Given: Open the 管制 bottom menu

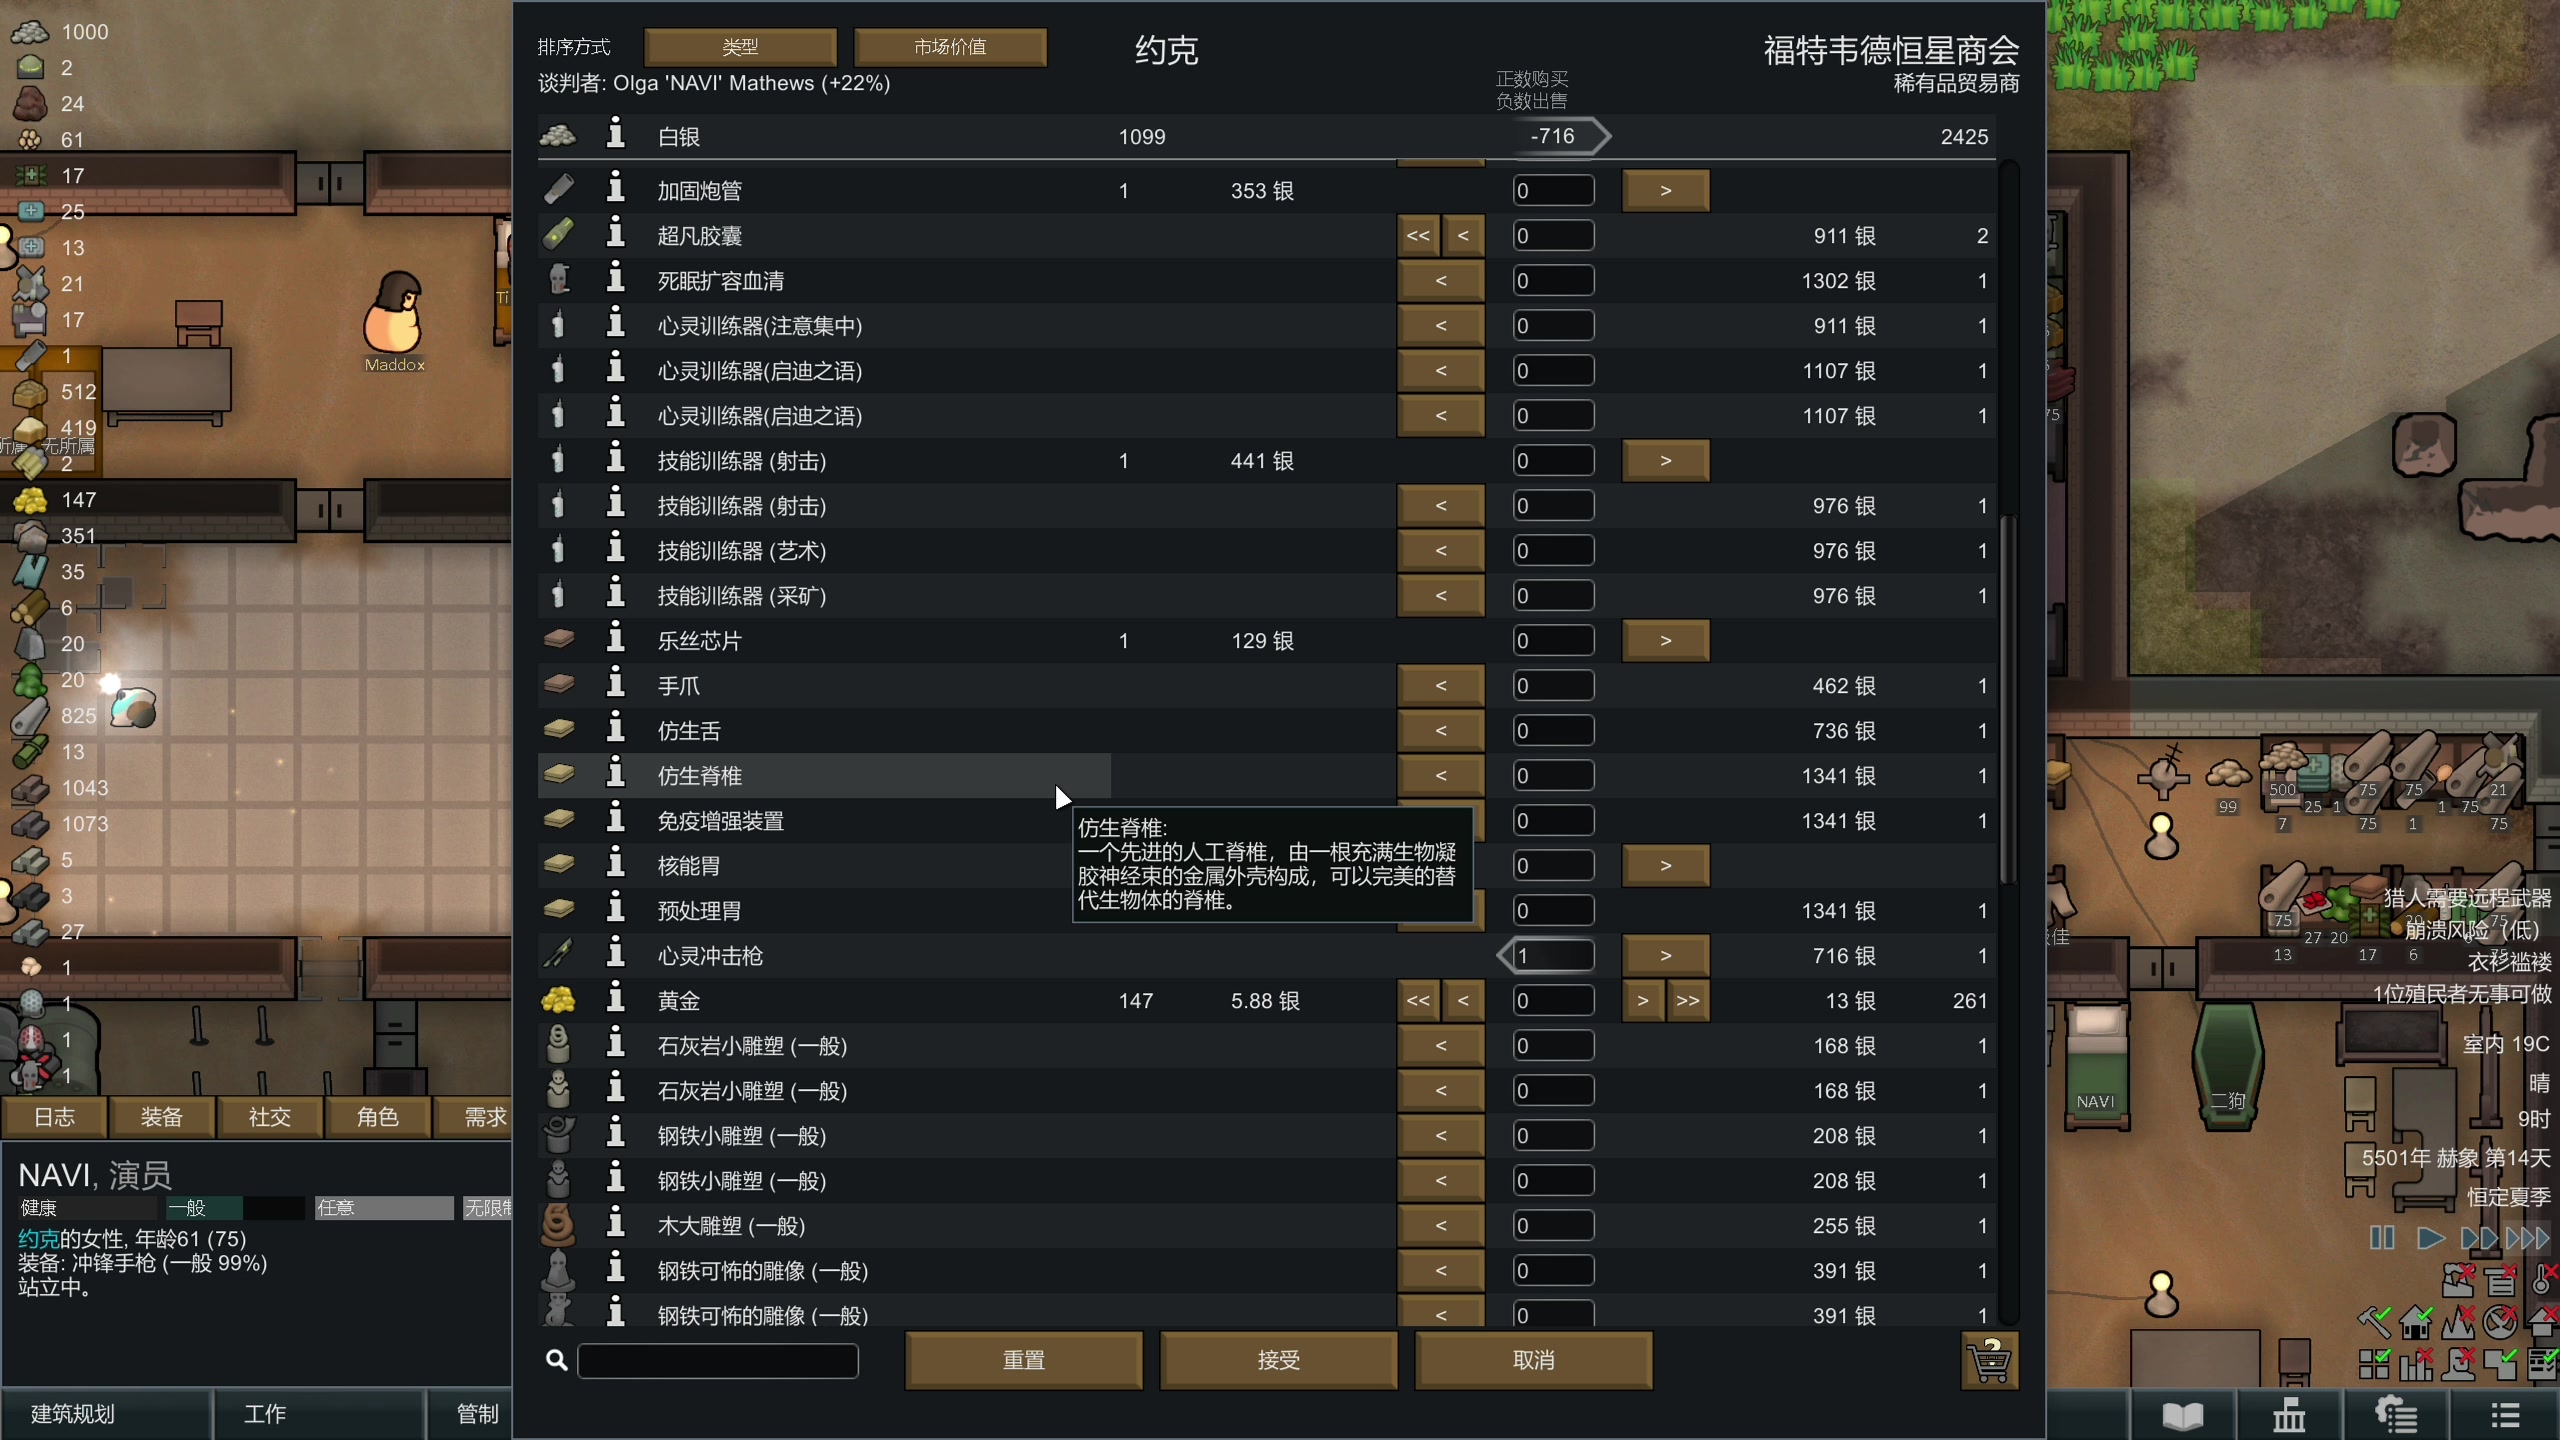Looking at the screenshot, I should point(470,1414).
